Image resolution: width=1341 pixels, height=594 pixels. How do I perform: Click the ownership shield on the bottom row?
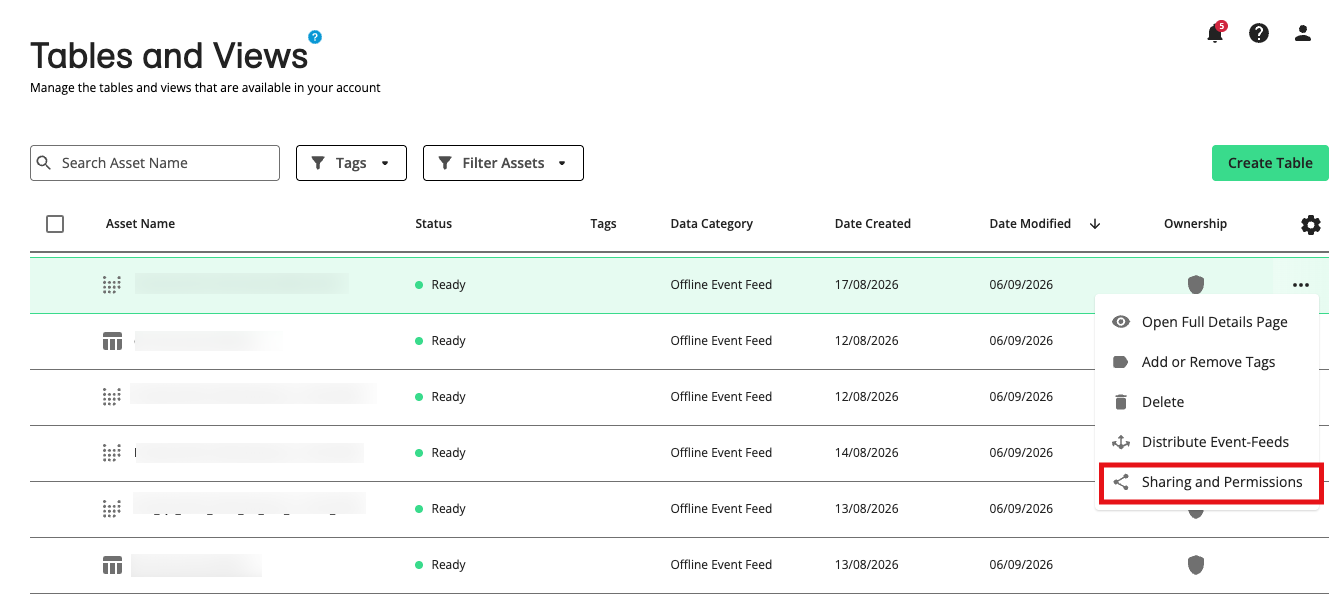point(1195,565)
